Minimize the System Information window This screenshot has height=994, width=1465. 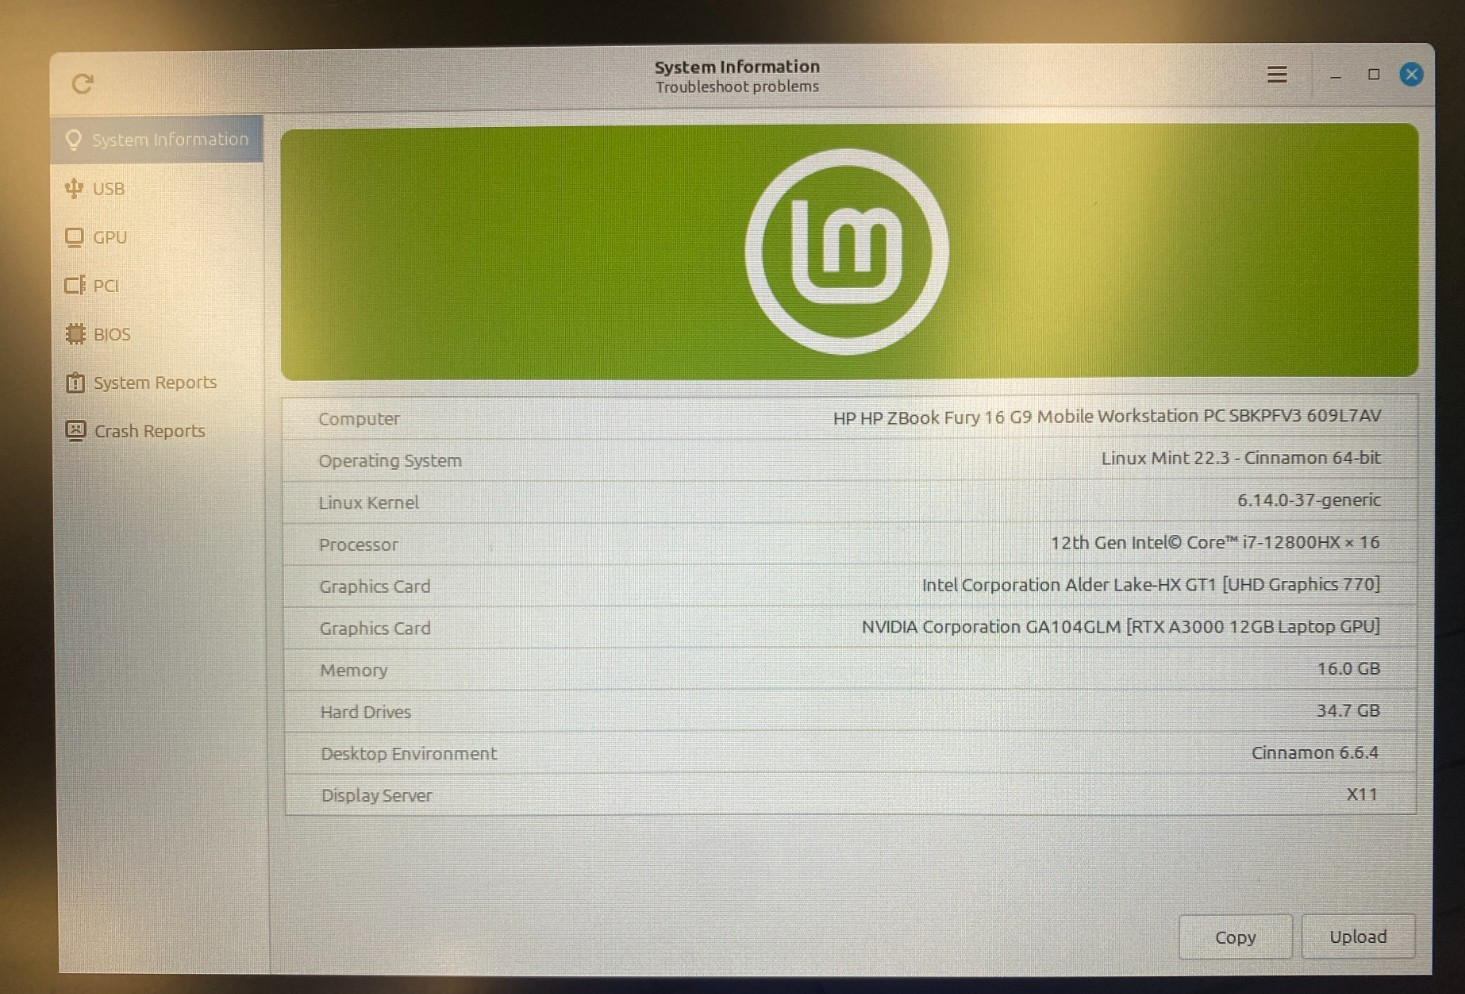click(1335, 75)
